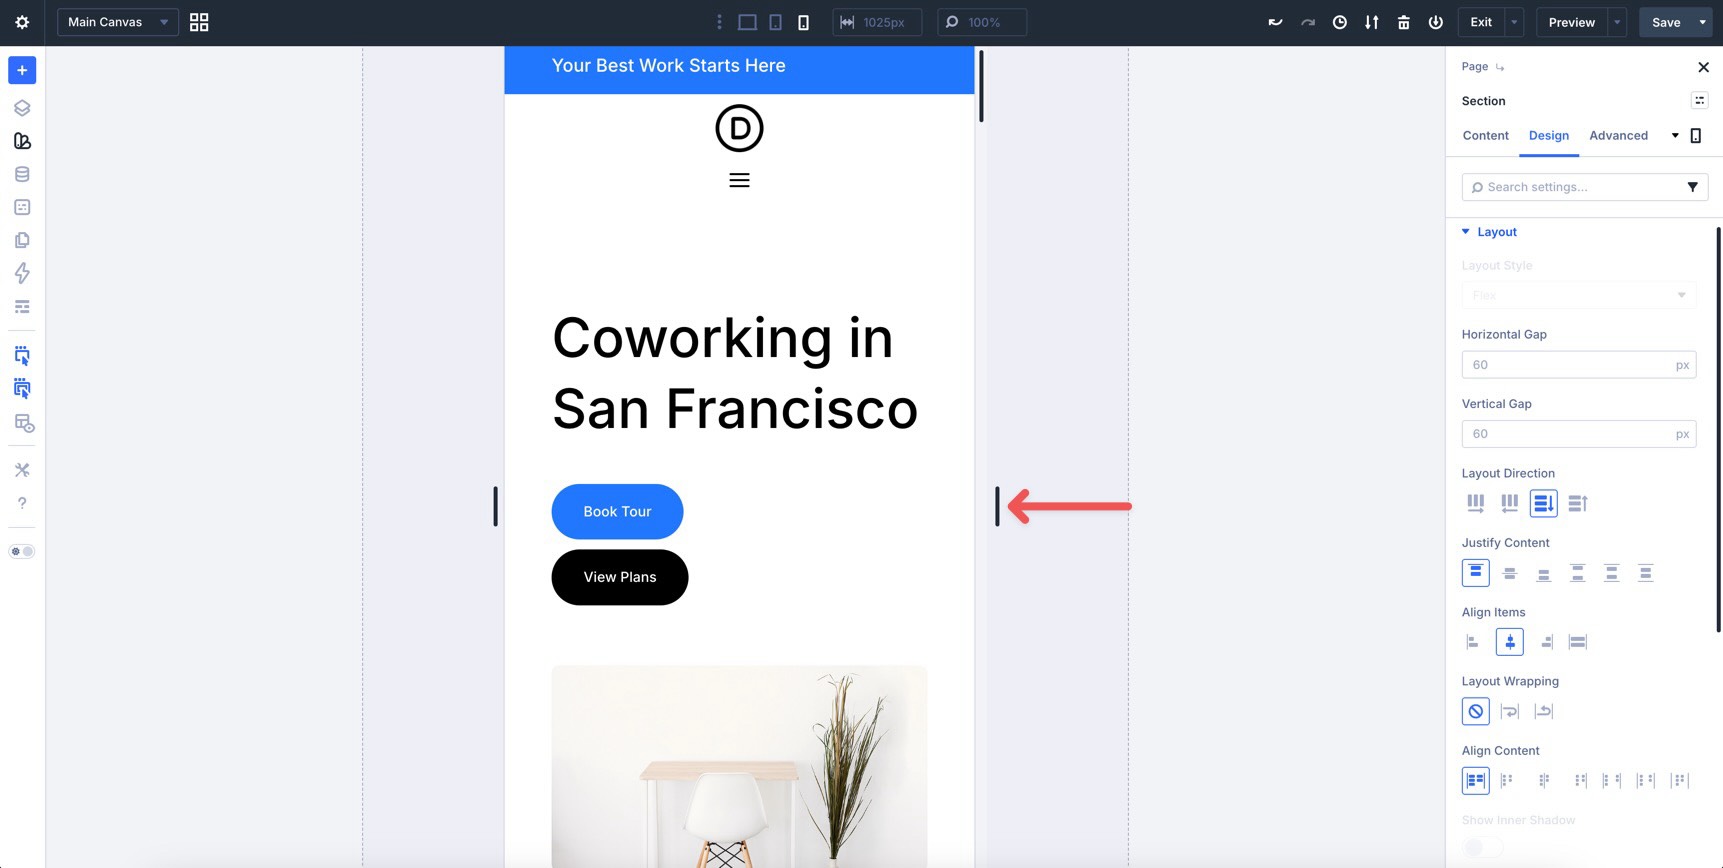
Task: Set Align Items to center
Action: tap(1509, 642)
